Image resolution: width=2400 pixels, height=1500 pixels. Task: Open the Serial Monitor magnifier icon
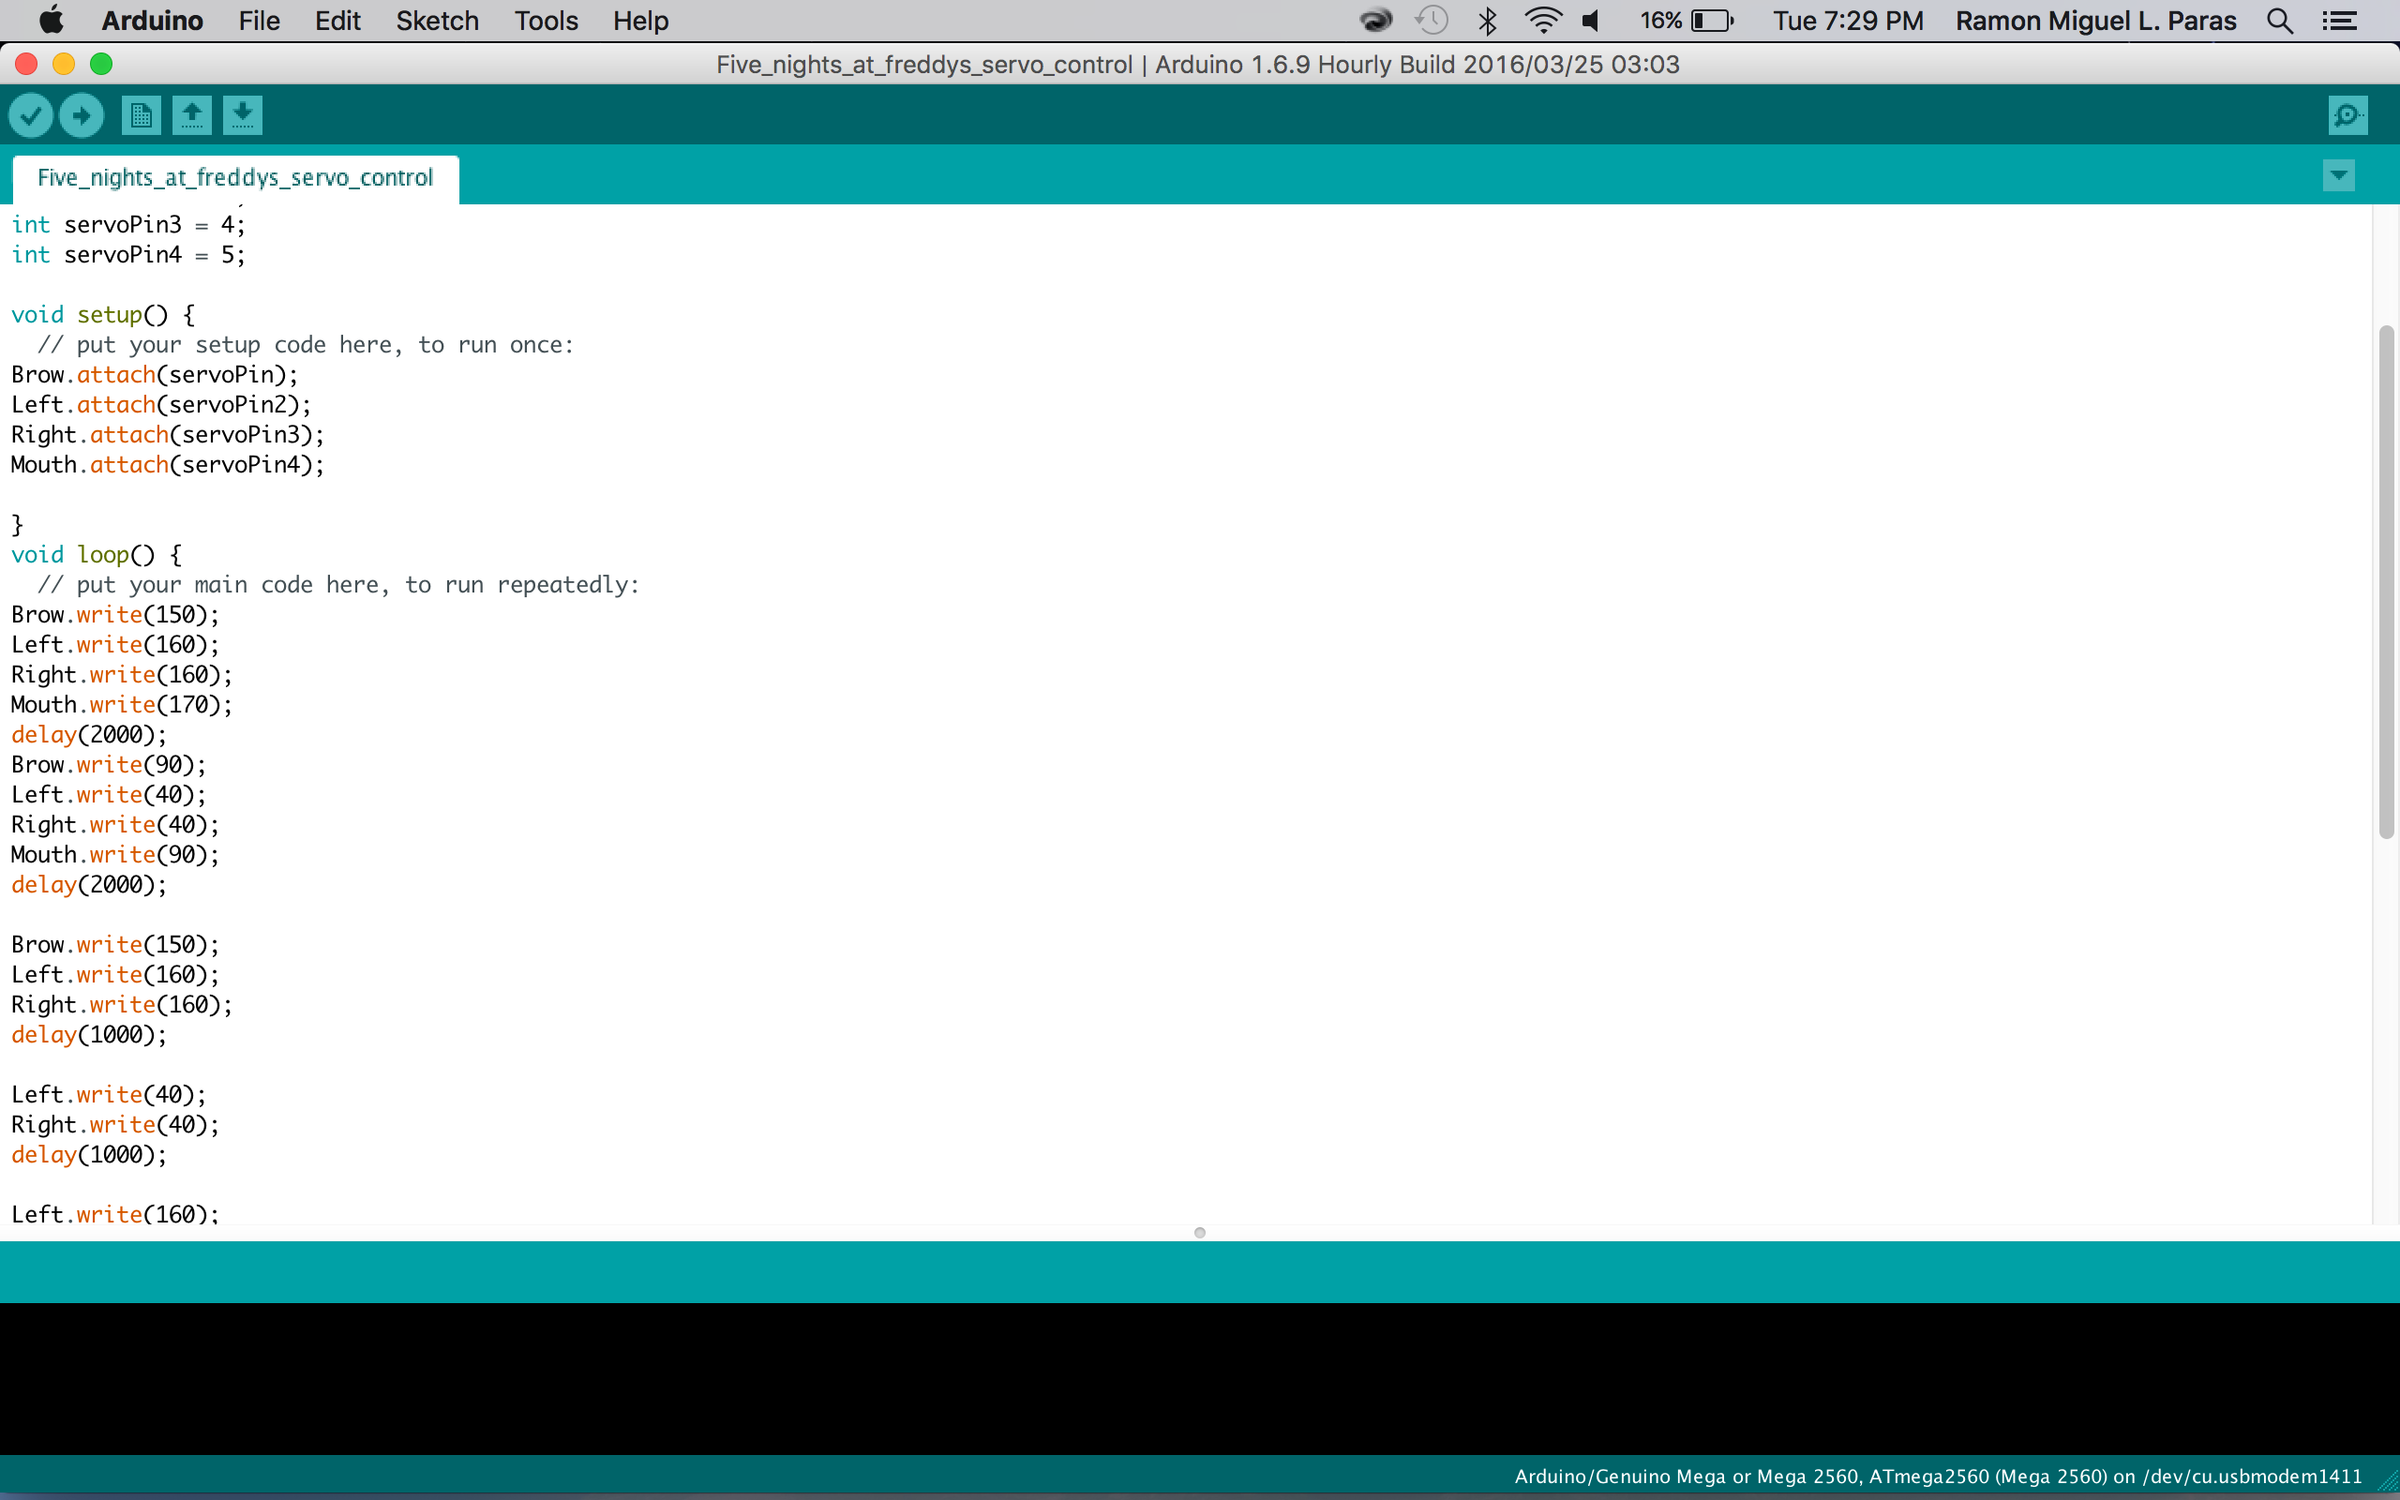click(2347, 115)
